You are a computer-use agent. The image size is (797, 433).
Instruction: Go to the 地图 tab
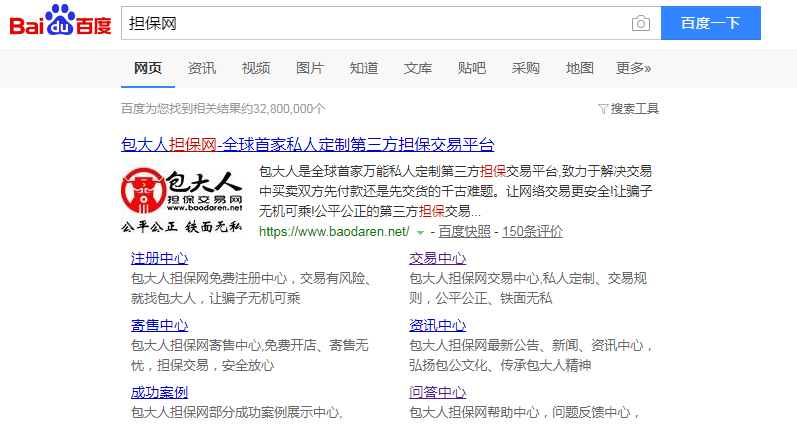point(580,68)
